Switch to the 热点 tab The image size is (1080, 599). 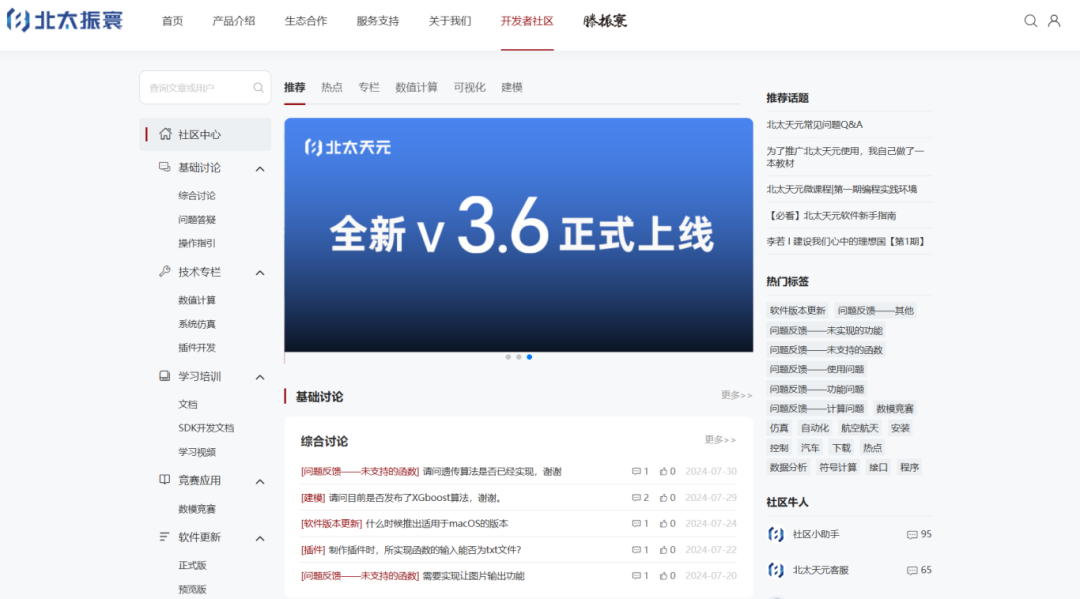tap(331, 88)
